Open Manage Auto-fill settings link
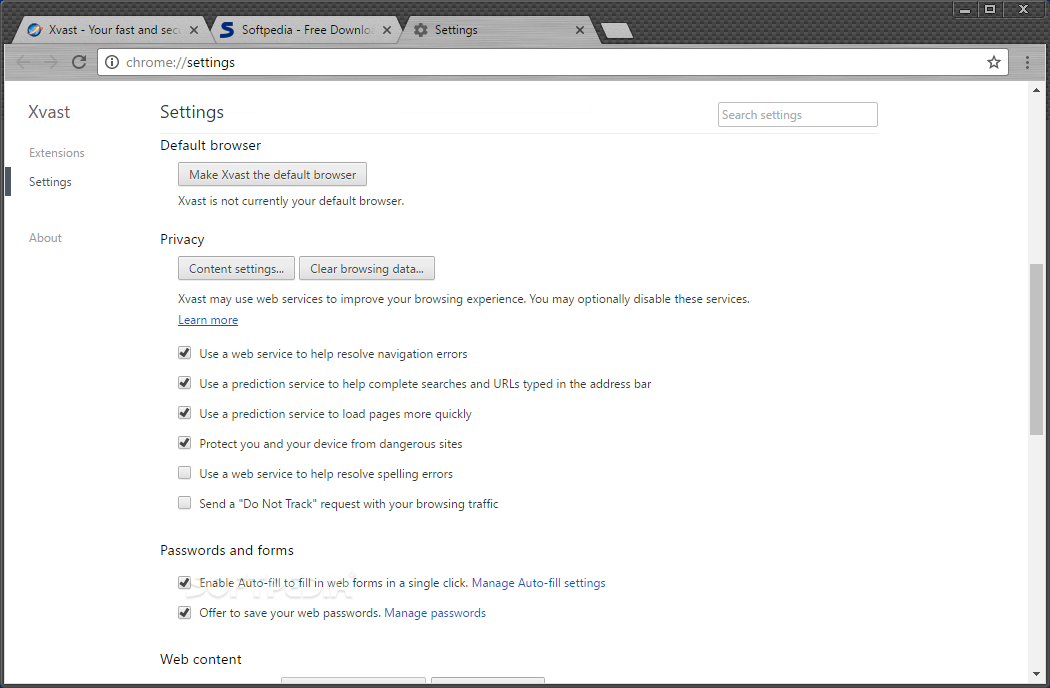1050x688 pixels. pos(538,583)
